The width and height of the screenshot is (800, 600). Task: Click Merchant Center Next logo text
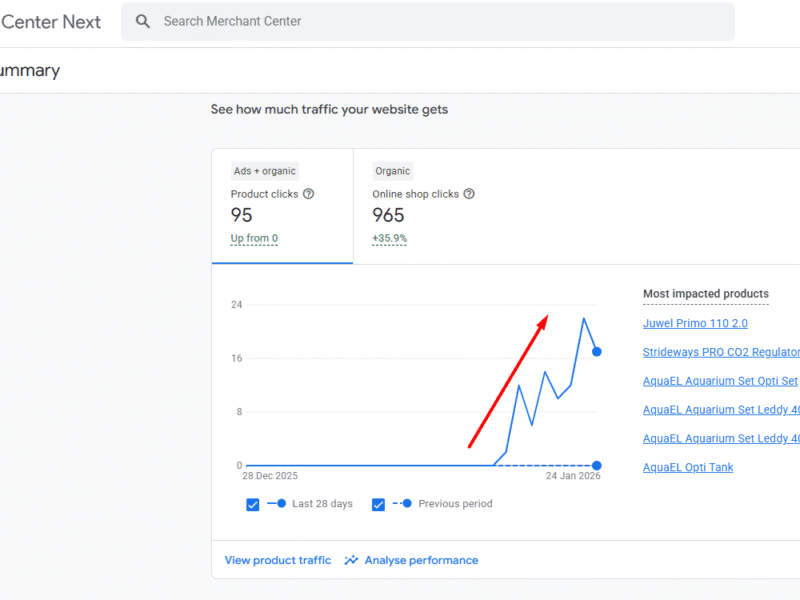[50, 21]
